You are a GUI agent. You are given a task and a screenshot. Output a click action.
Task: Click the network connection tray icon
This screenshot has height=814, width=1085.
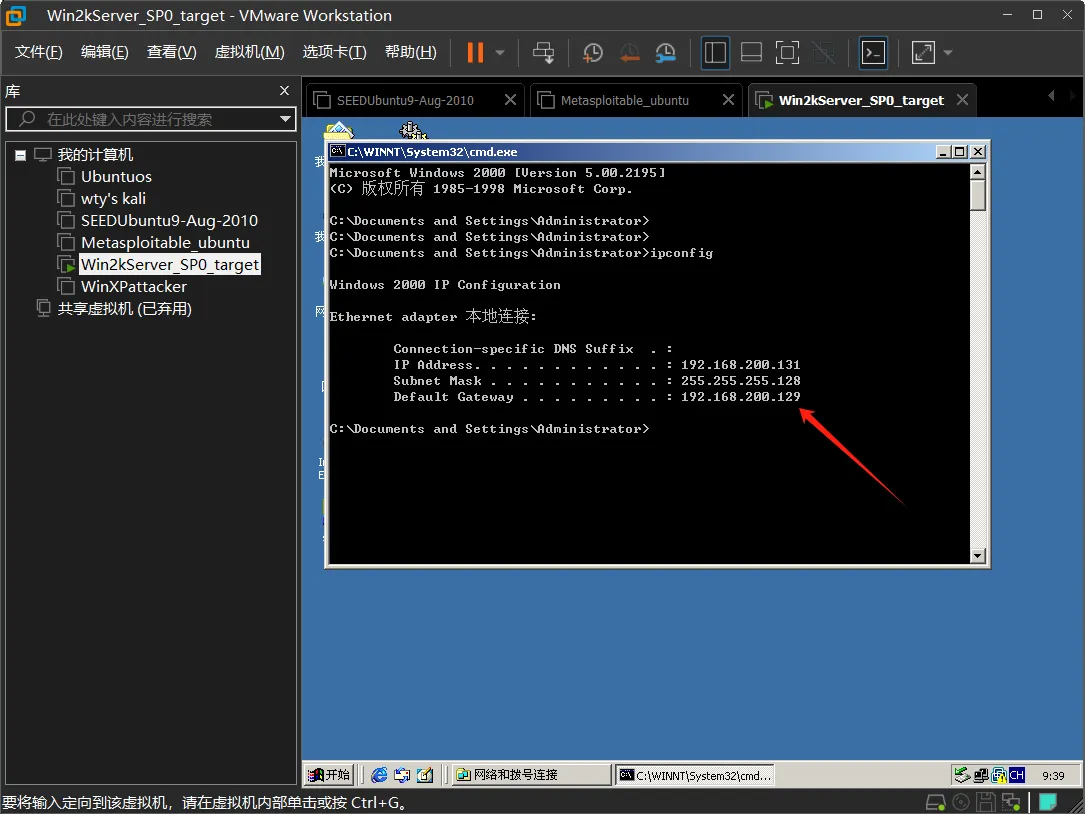pyautogui.click(x=981, y=775)
